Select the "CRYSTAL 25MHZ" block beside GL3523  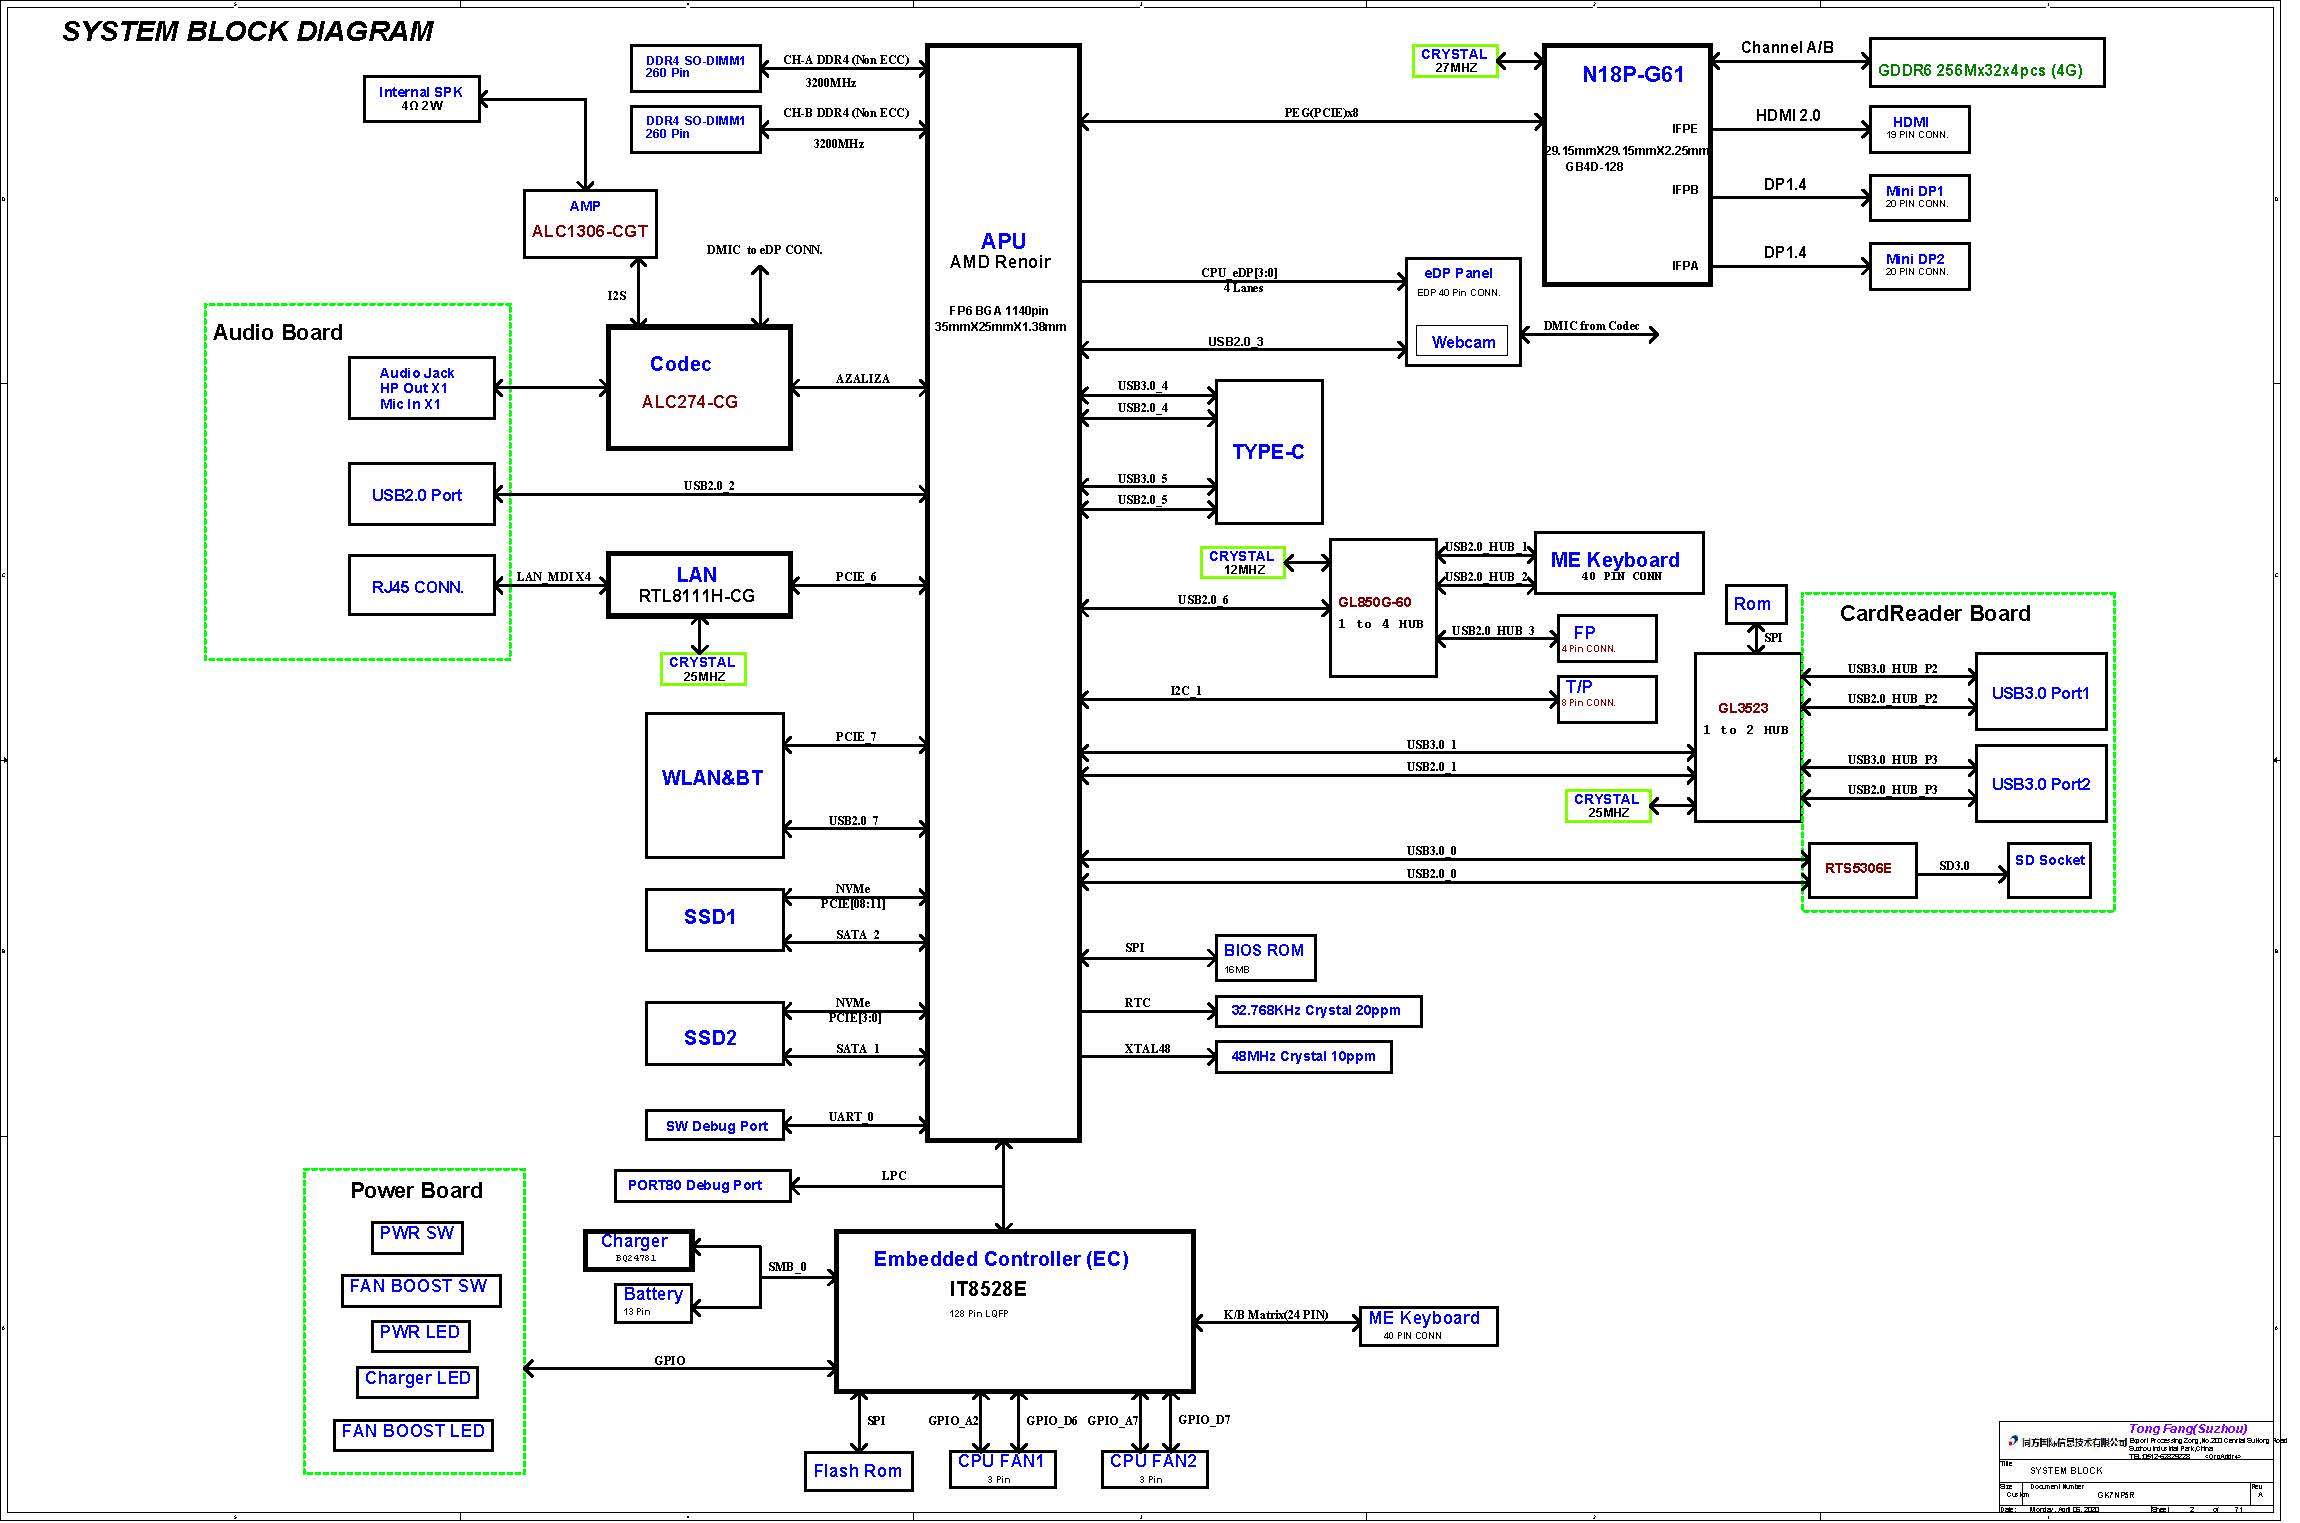1608,806
